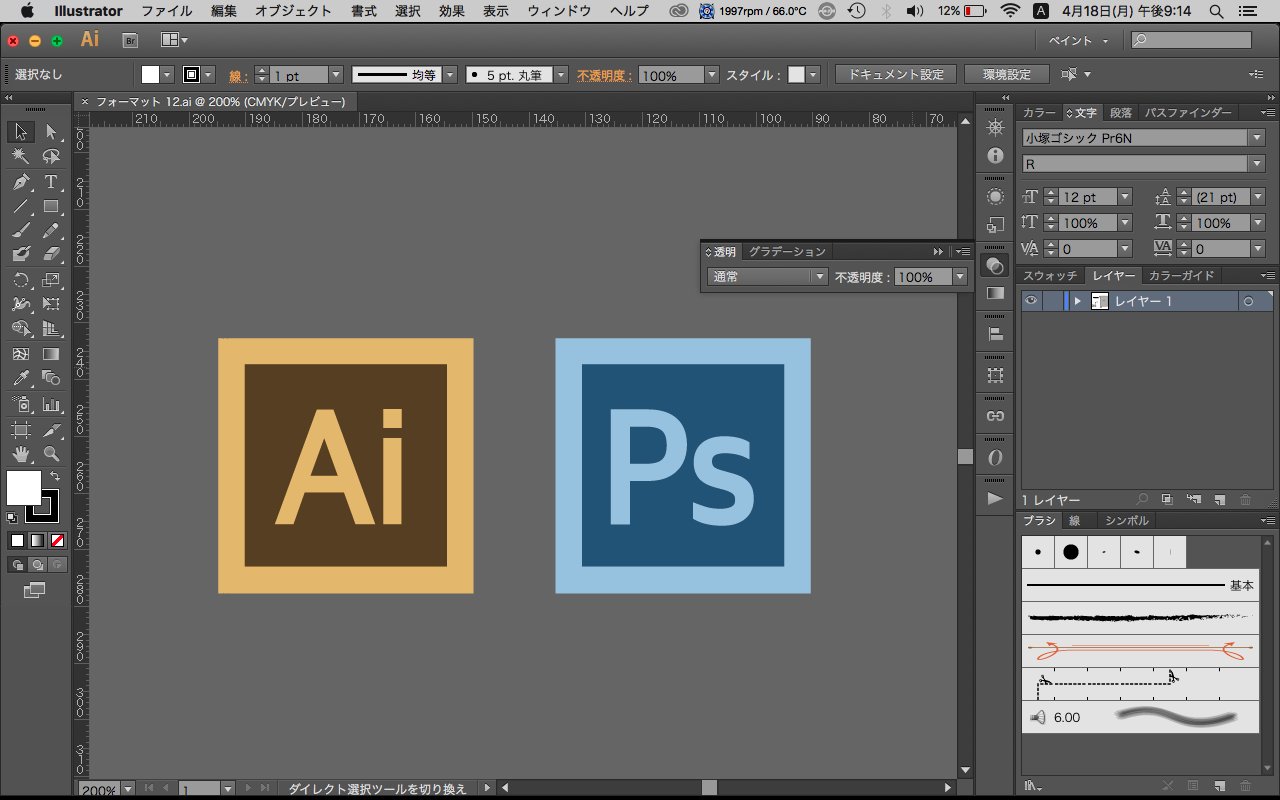Screen dimensions: 1280x800
Task: Select the Mesh tool
Action: [21, 354]
